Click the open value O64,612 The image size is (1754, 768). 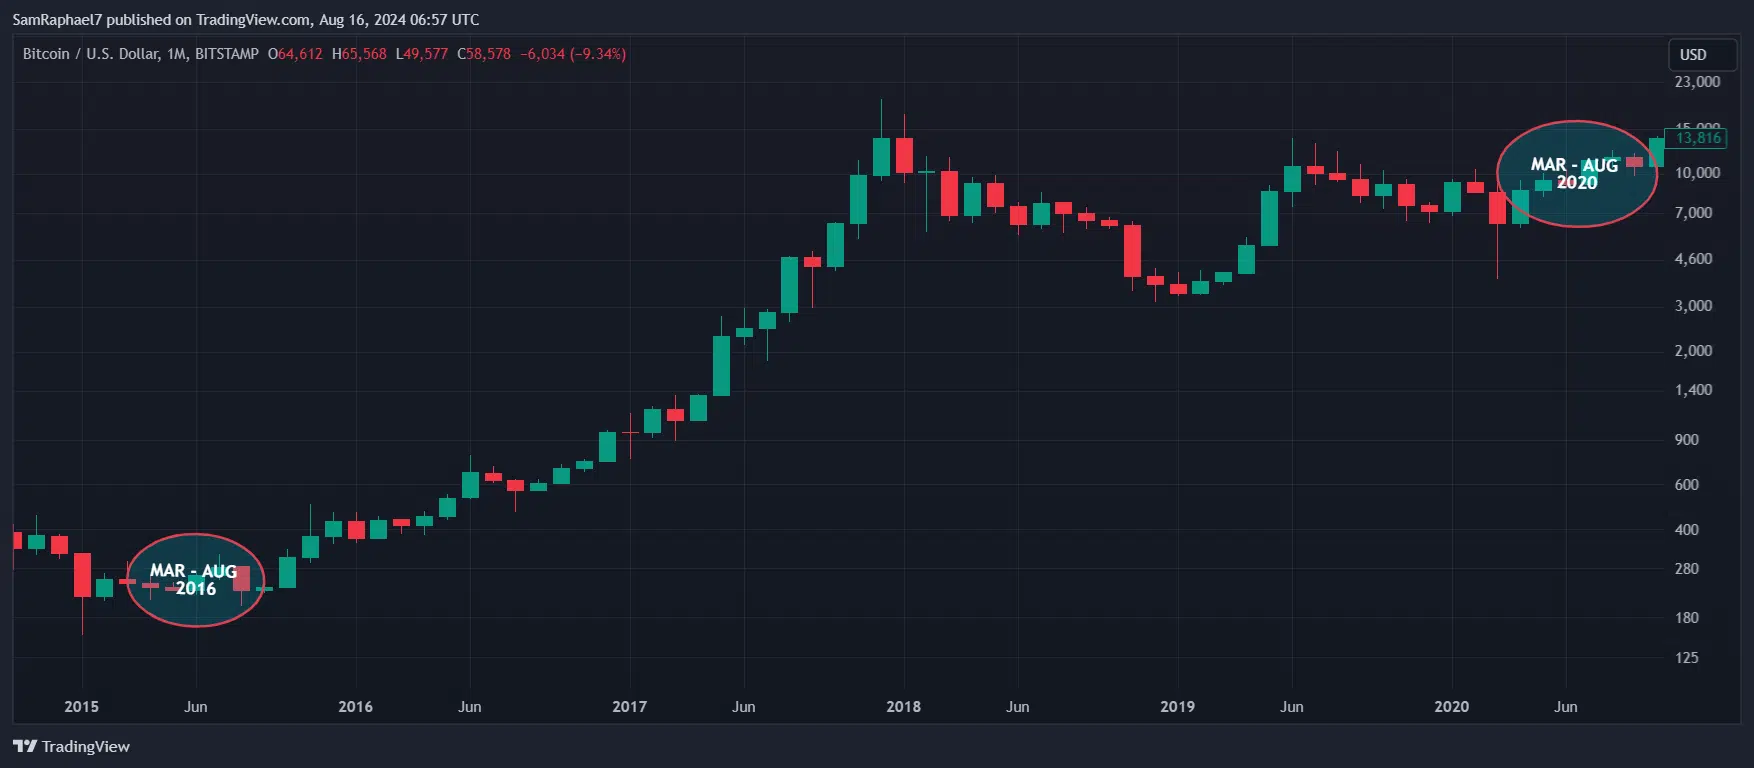[295, 54]
